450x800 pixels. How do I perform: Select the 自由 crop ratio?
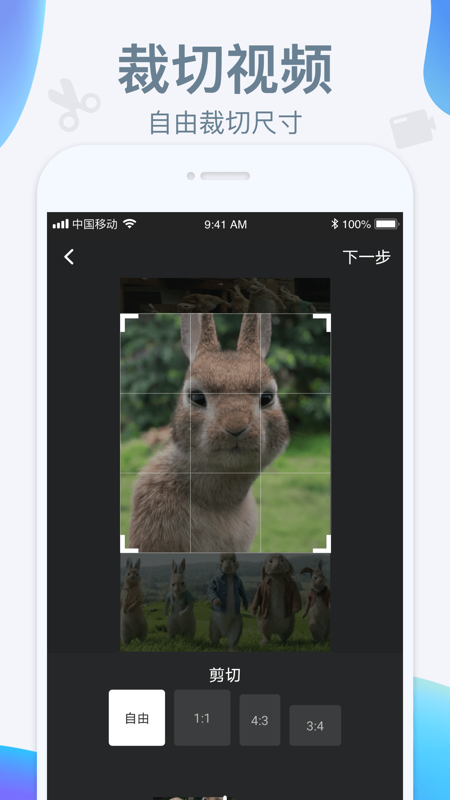[x=137, y=718]
